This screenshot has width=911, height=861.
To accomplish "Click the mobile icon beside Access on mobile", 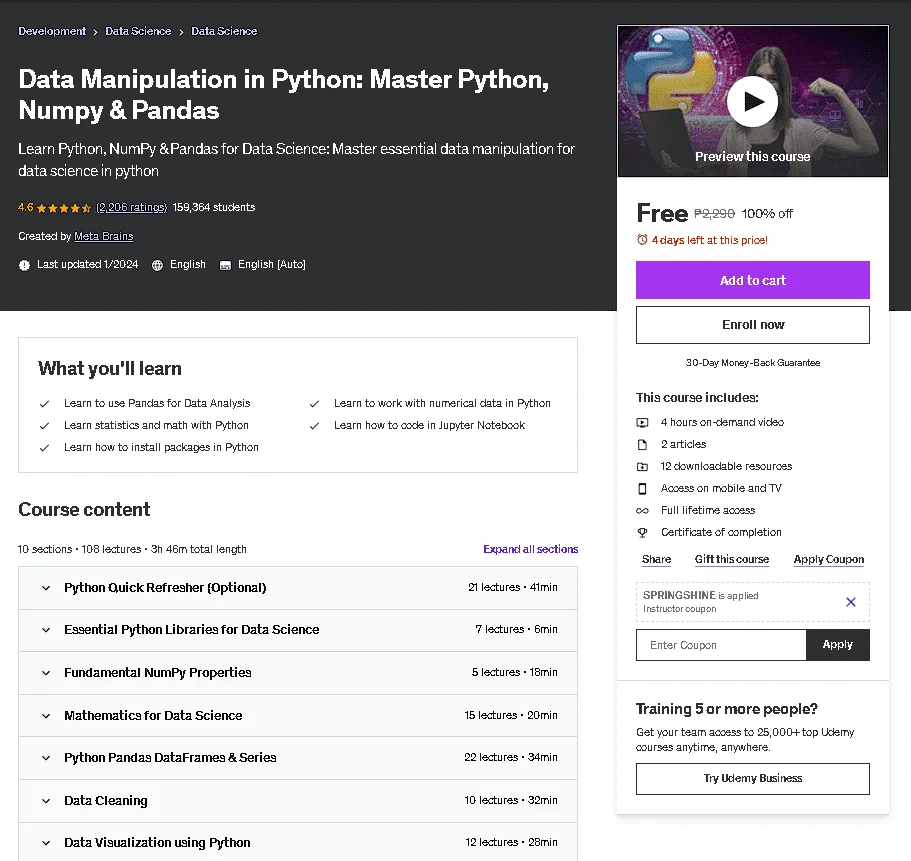I will coord(642,489).
